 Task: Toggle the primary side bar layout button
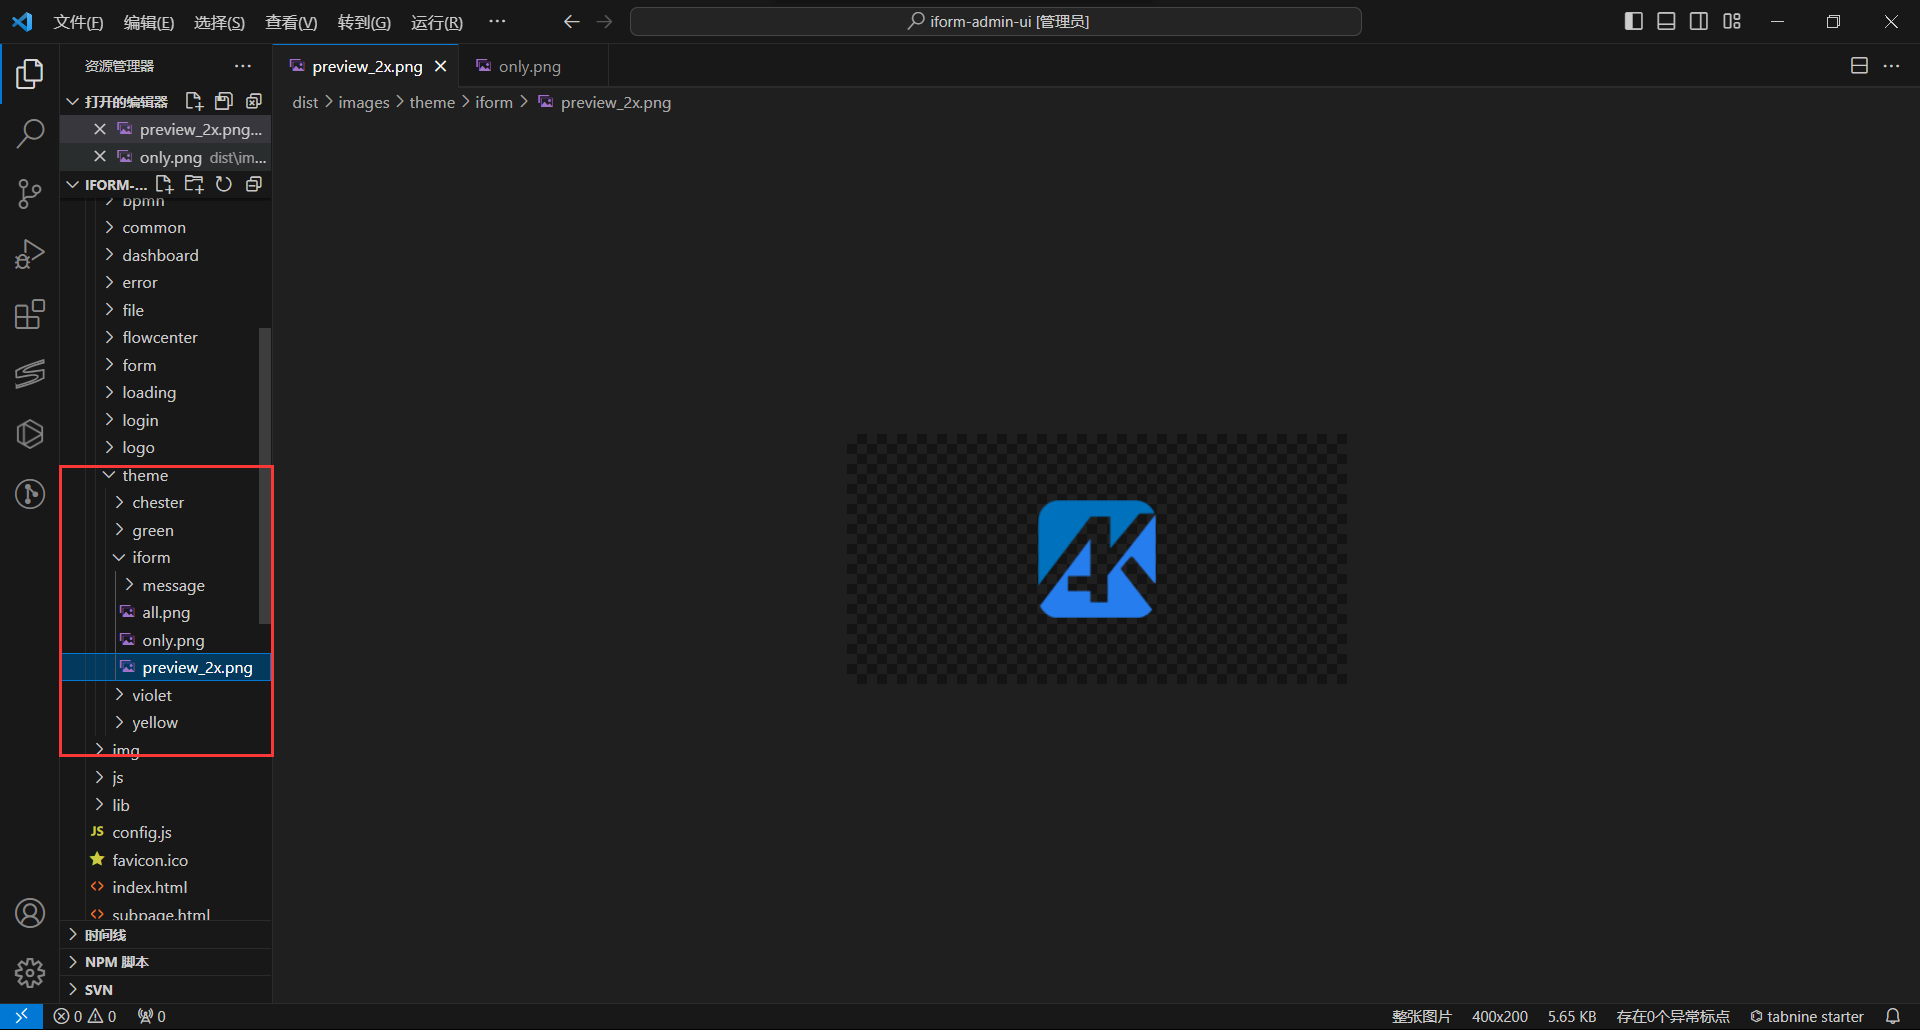pyautogui.click(x=1634, y=21)
